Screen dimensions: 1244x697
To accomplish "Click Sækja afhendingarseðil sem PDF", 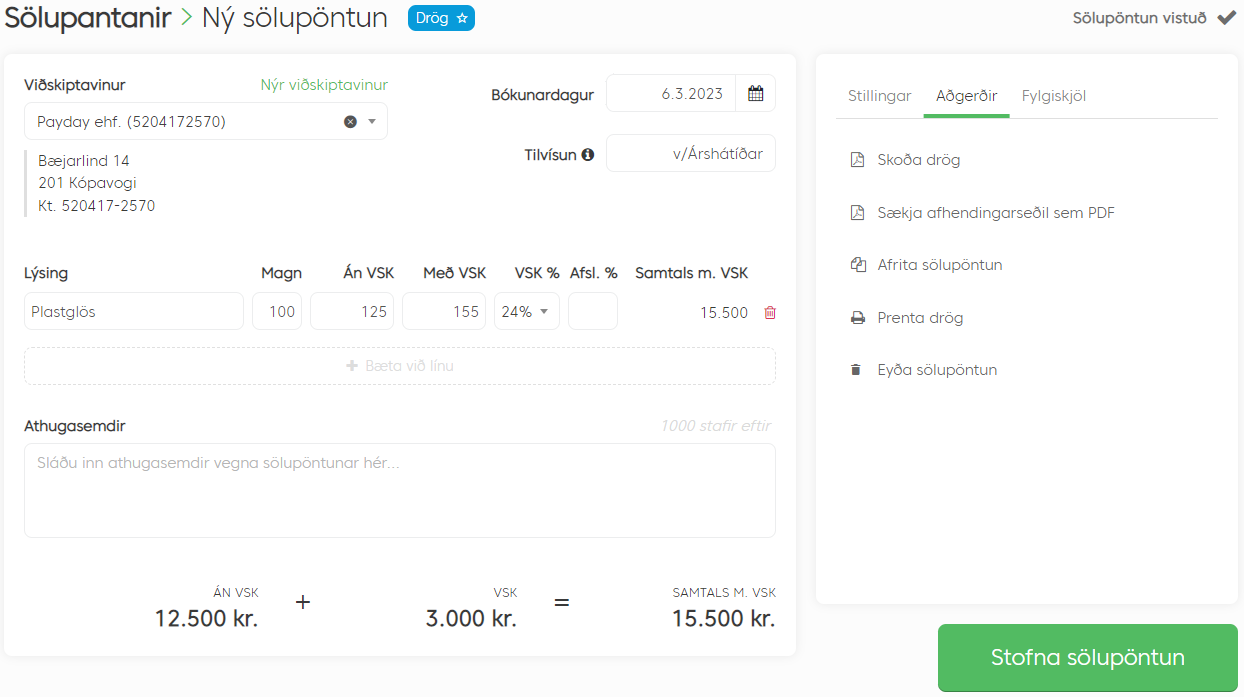I will click(996, 213).
